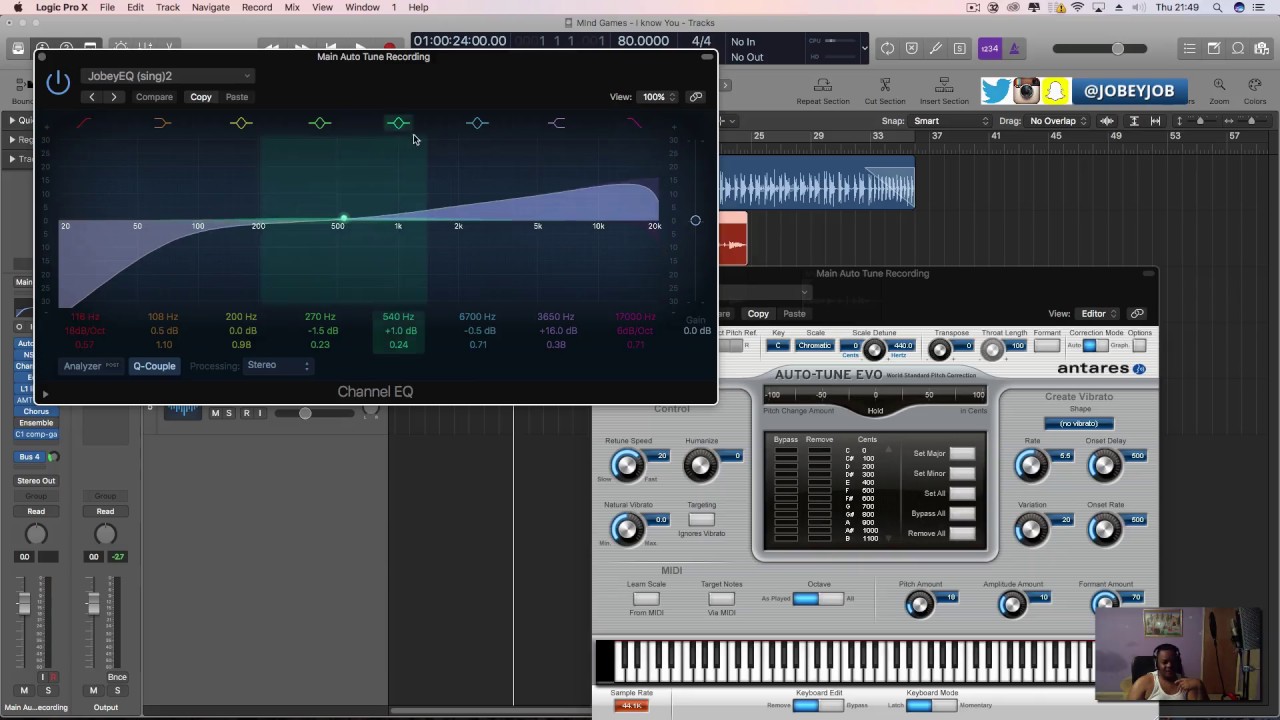This screenshot has height=720, width=1280.
Task: Open the JobeyEQ (sing)2 preset dropdown
Action: [x=167, y=76]
